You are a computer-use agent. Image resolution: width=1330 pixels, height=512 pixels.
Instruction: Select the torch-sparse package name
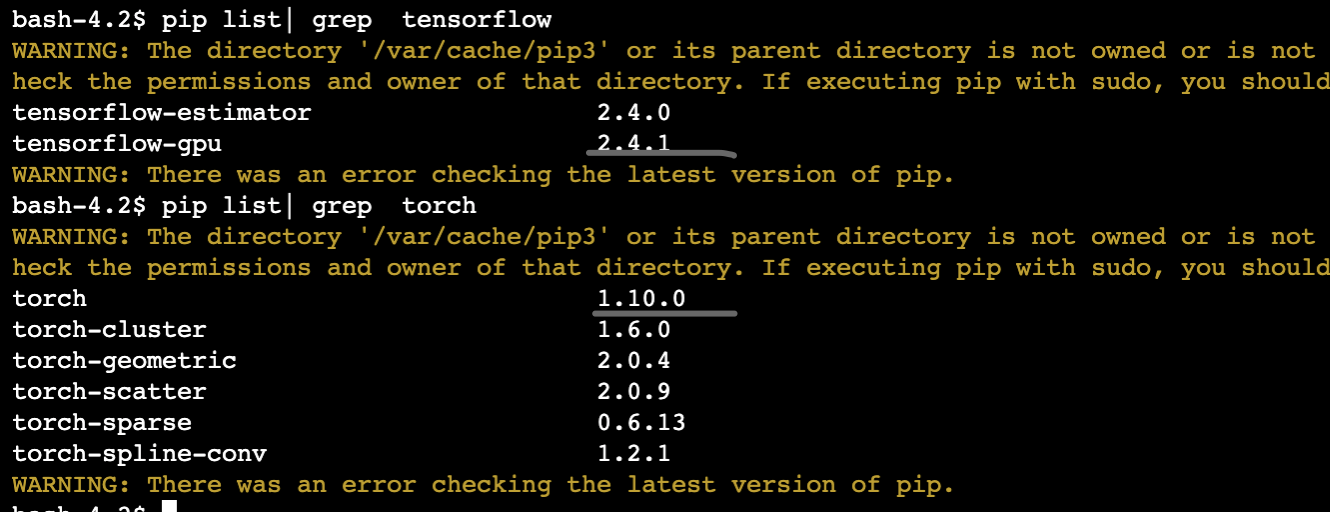click(x=102, y=423)
